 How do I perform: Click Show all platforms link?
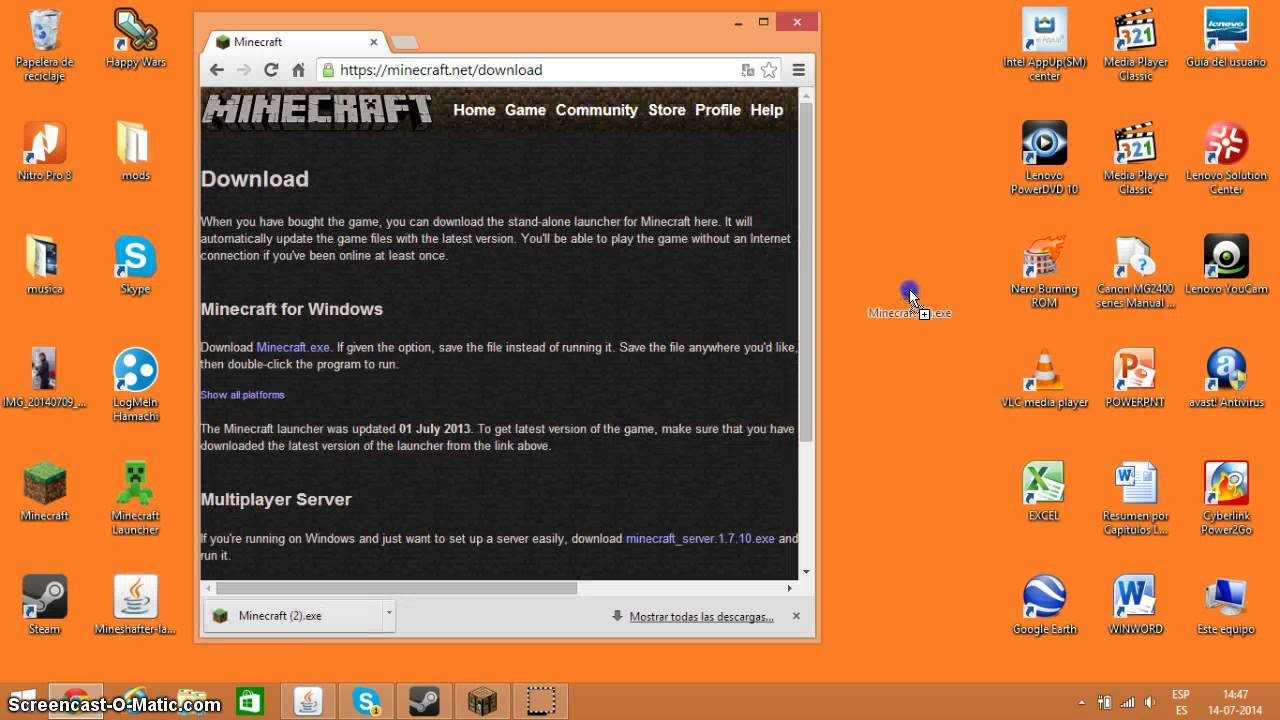[243, 395]
